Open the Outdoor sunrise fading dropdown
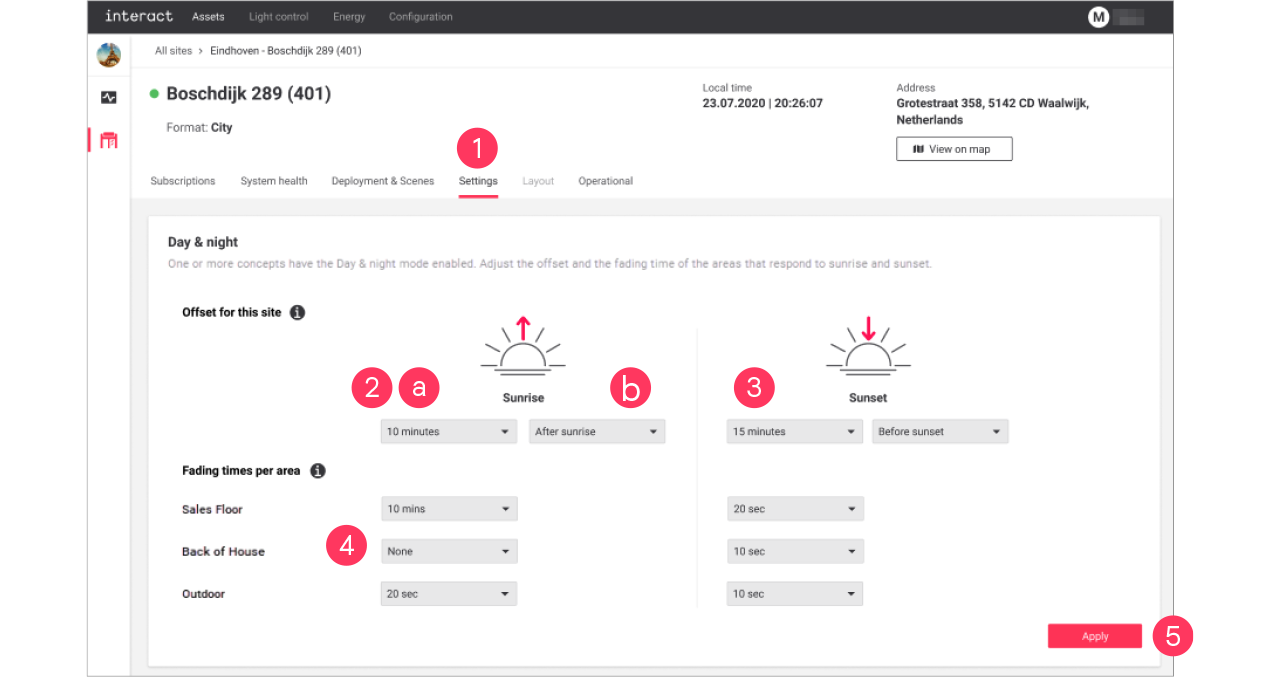 (x=448, y=593)
